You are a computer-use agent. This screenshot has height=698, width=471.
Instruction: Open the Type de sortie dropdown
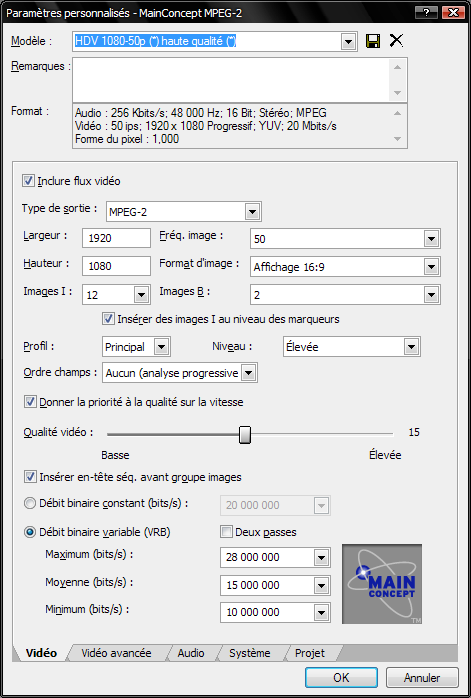pos(252,212)
